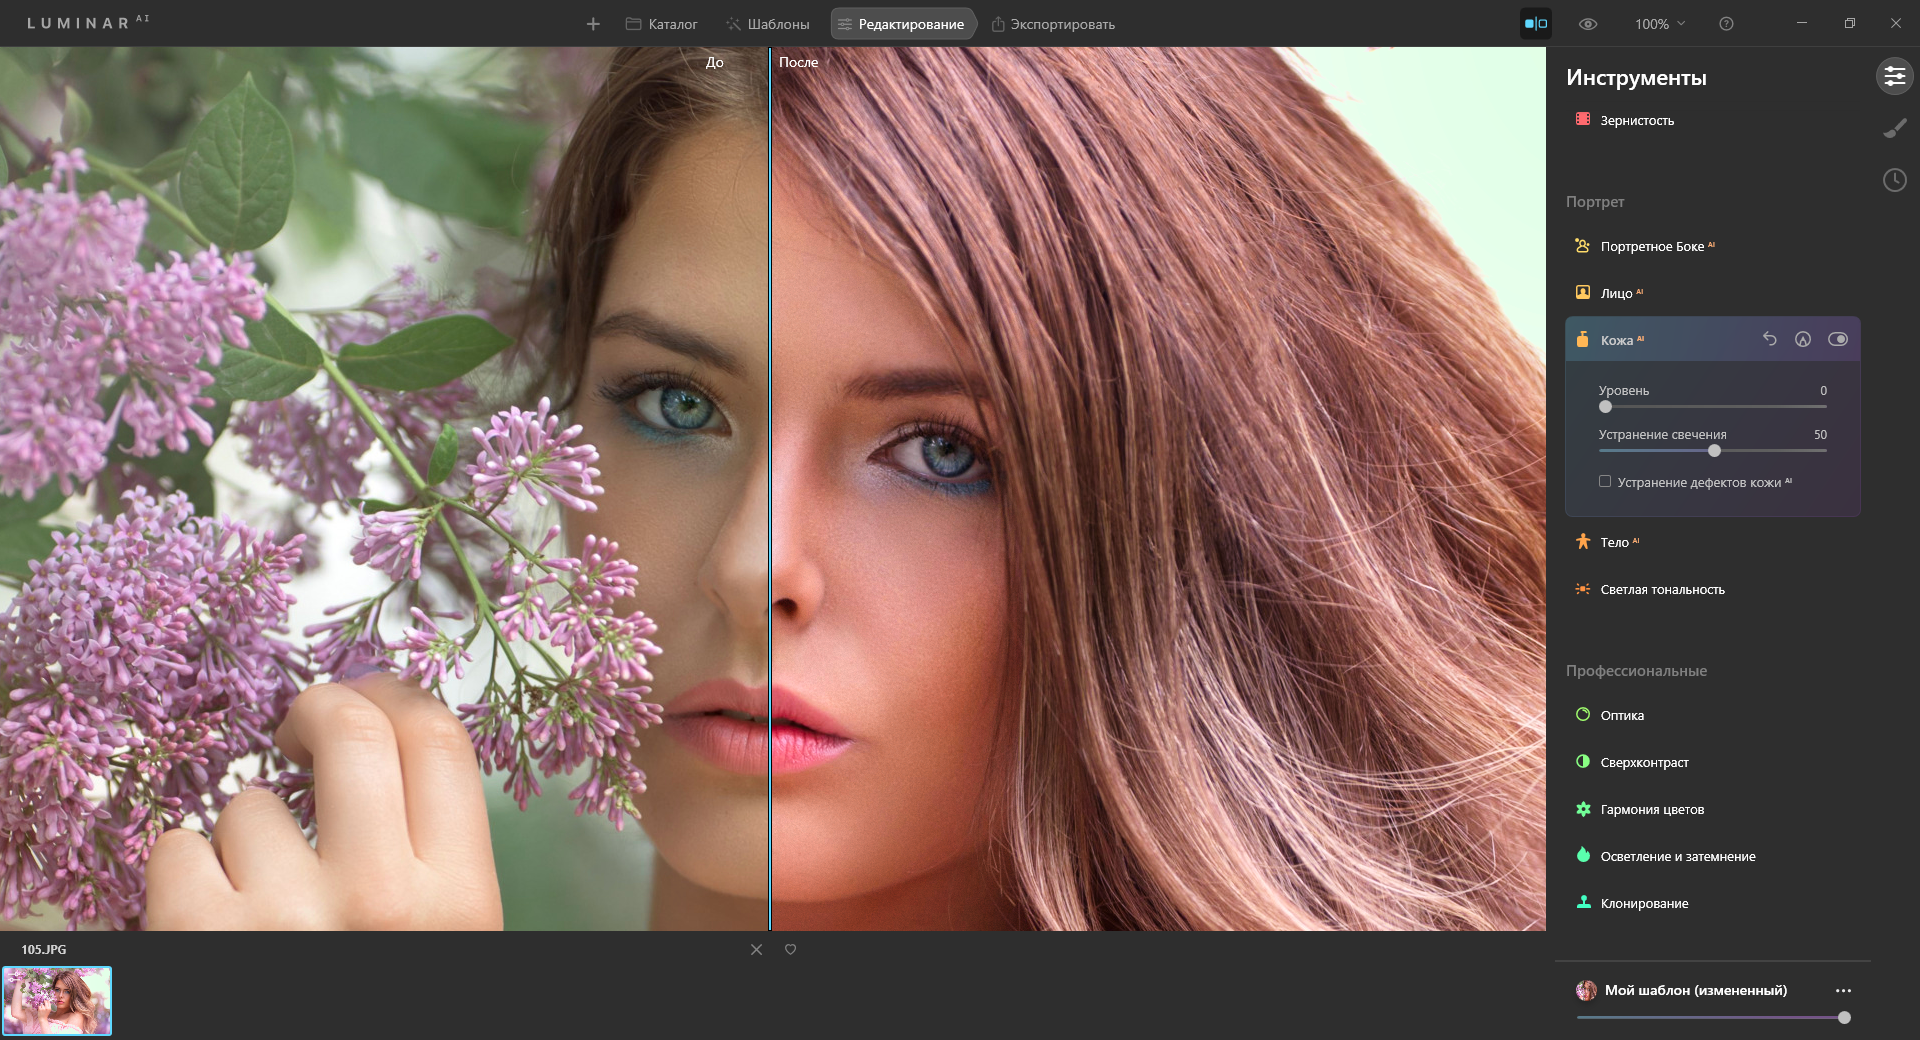
Task: Select the 105.JPG filmstrip thumbnail
Action: [57, 1000]
